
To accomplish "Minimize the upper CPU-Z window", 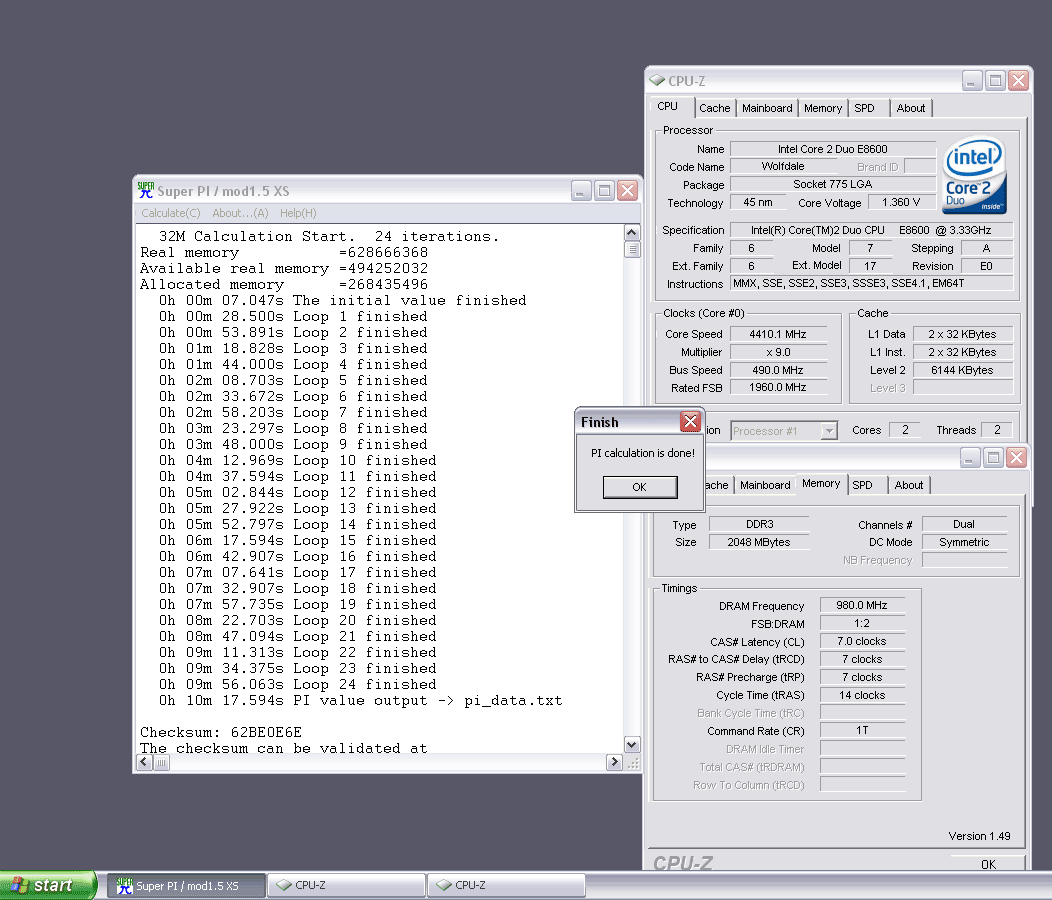I will (972, 81).
